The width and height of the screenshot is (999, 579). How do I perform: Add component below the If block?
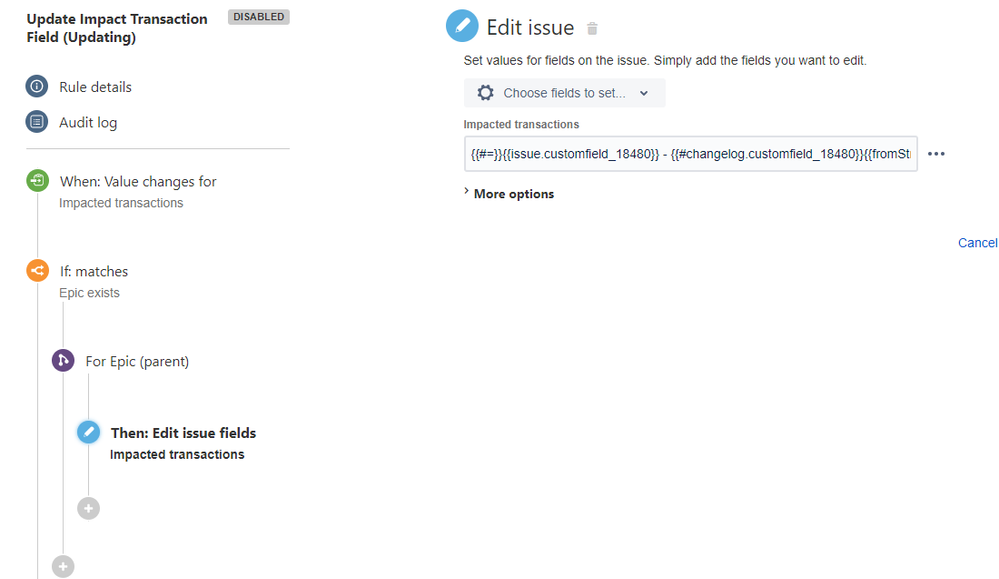(63, 566)
